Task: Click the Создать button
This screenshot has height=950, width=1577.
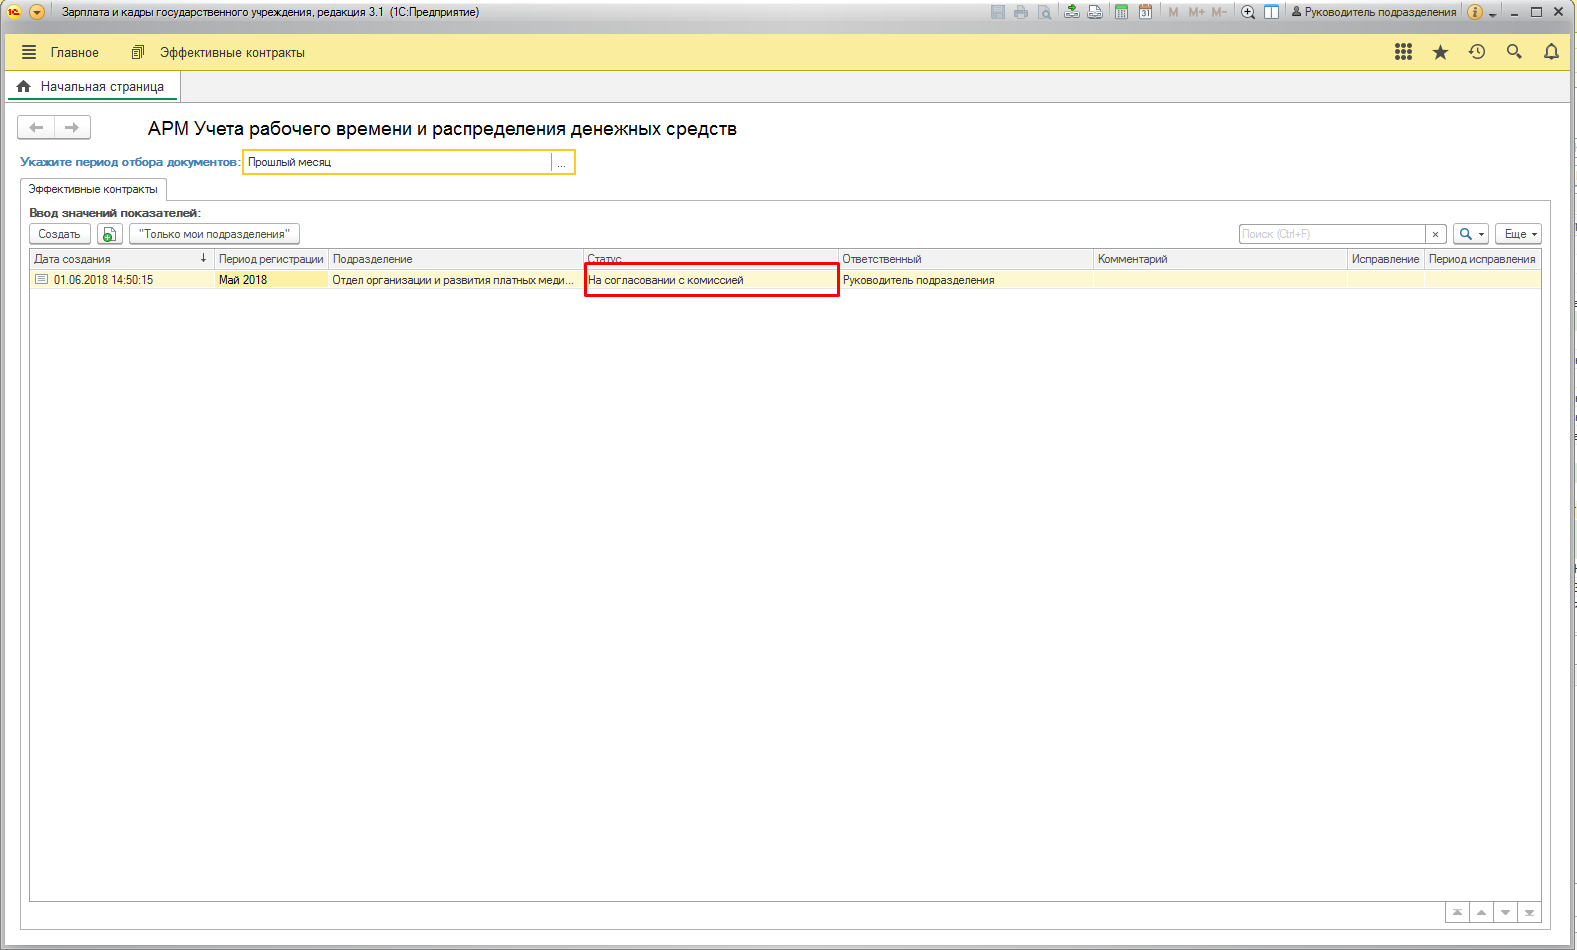Action: tap(59, 234)
